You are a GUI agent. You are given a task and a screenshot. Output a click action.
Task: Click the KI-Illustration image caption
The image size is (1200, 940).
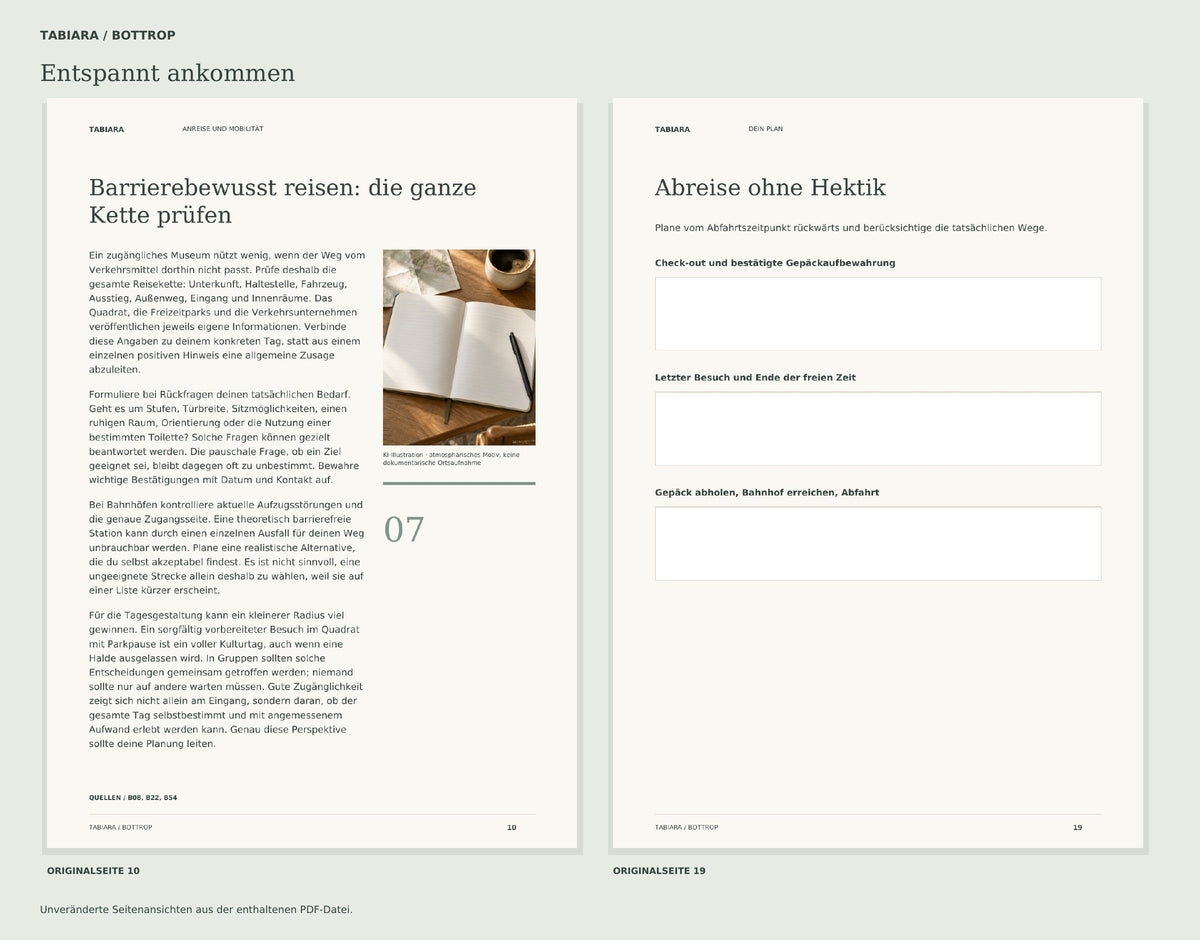pyautogui.click(x=451, y=459)
